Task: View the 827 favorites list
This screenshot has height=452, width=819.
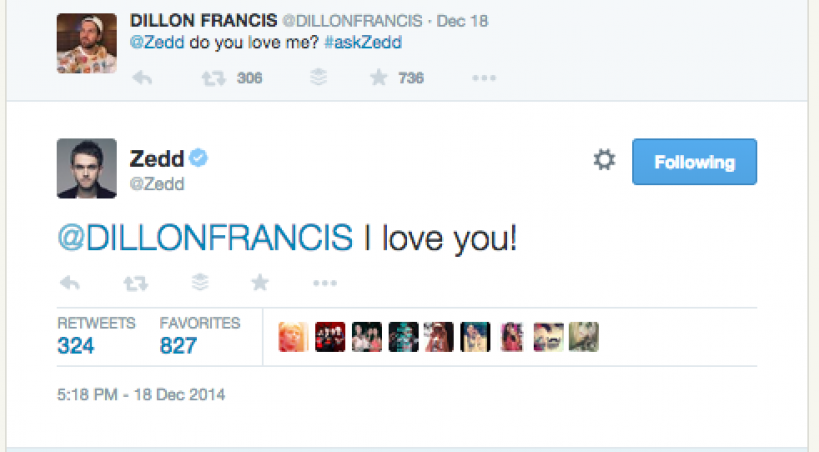Action: [178, 345]
